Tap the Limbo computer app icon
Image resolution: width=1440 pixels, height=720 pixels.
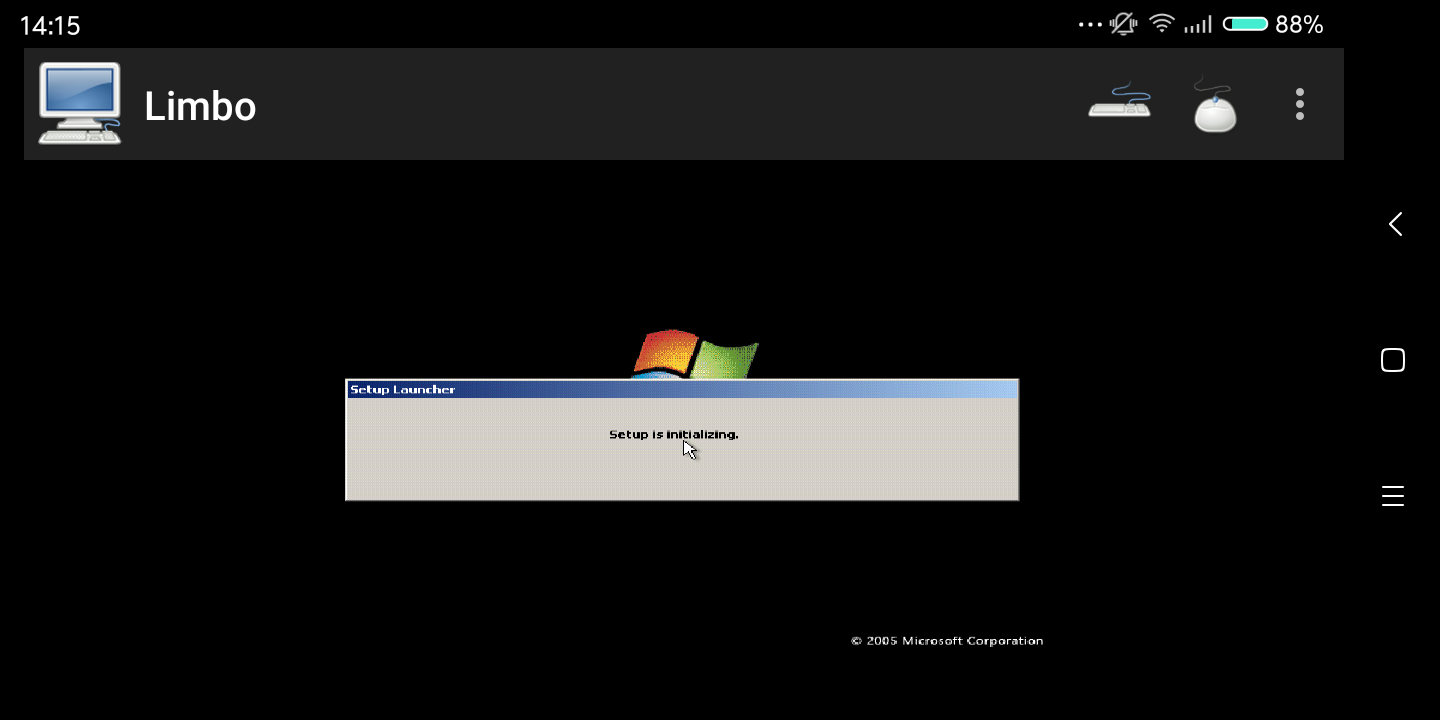click(x=80, y=104)
